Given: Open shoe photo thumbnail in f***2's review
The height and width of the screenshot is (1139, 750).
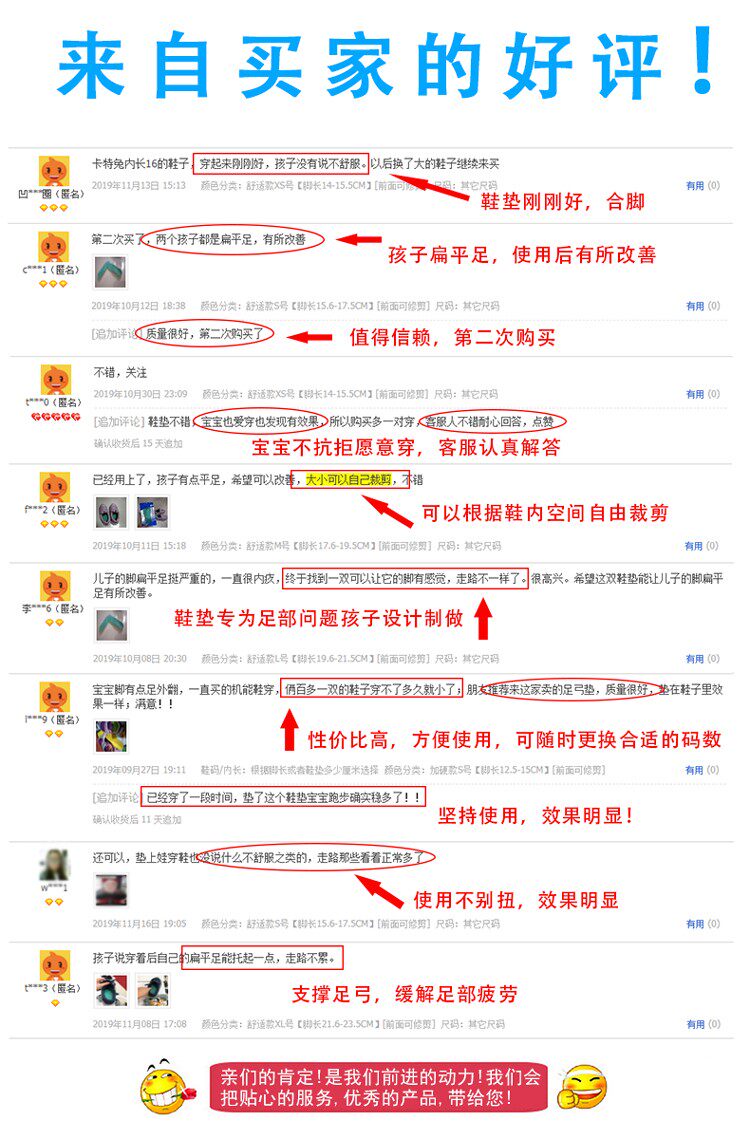Looking at the screenshot, I should (x=111, y=512).
